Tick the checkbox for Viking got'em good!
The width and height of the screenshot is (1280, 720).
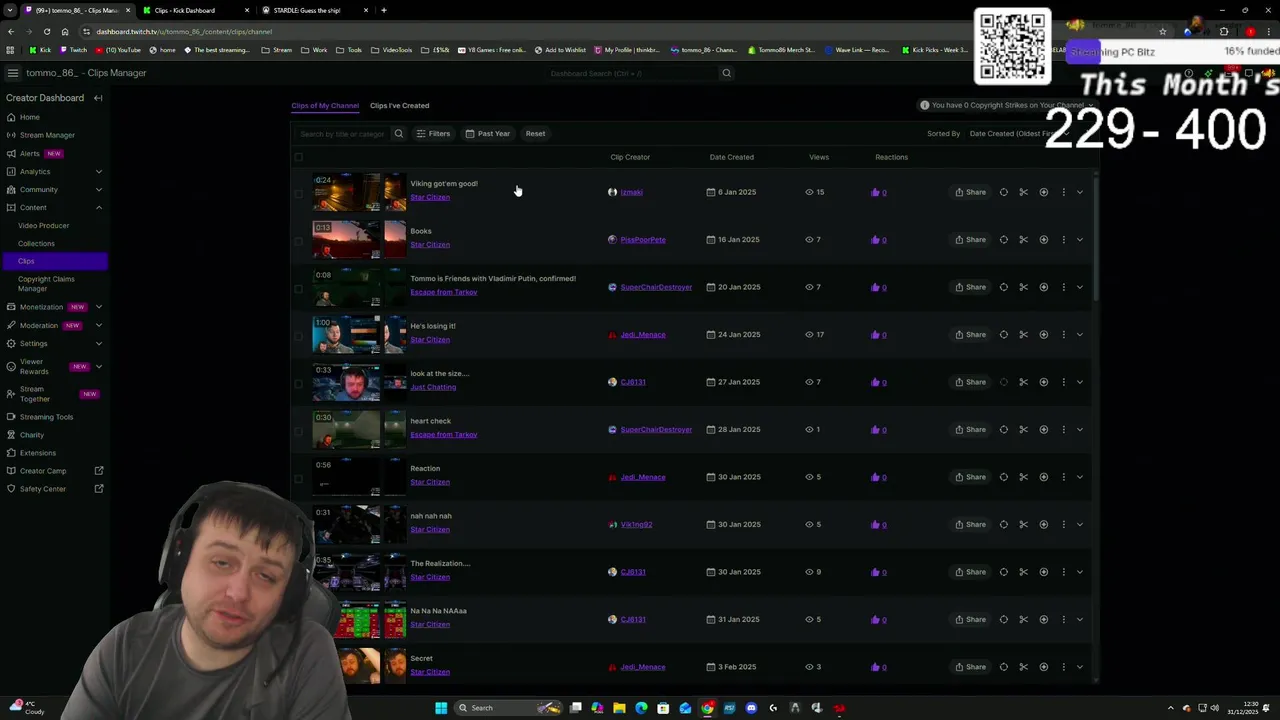click(298, 193)
